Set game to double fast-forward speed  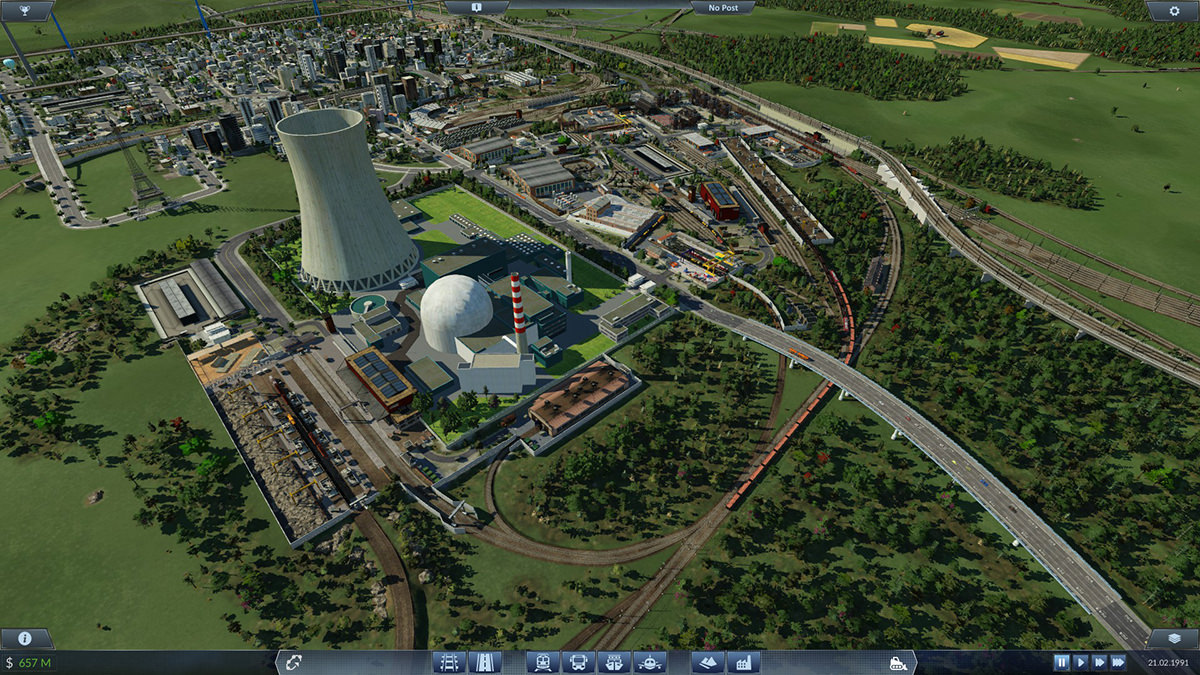coord(1099,662)
